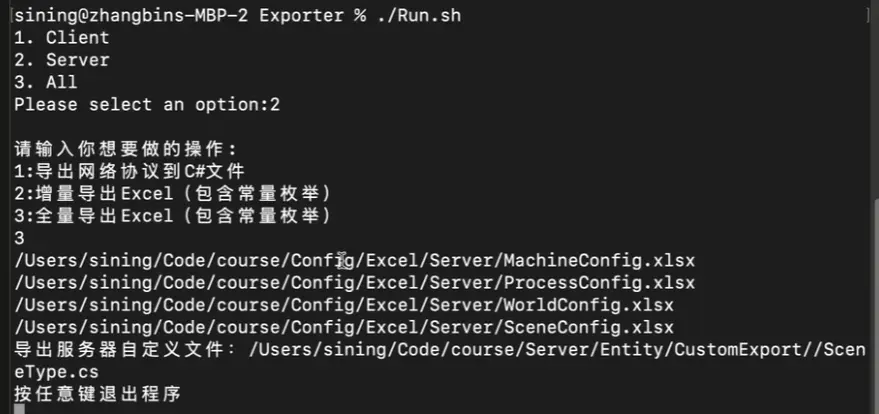Click the 导出网络协议到C#文件 option line
The height and width of the screenshot is (414, 879).
click(x=129, y=171)
